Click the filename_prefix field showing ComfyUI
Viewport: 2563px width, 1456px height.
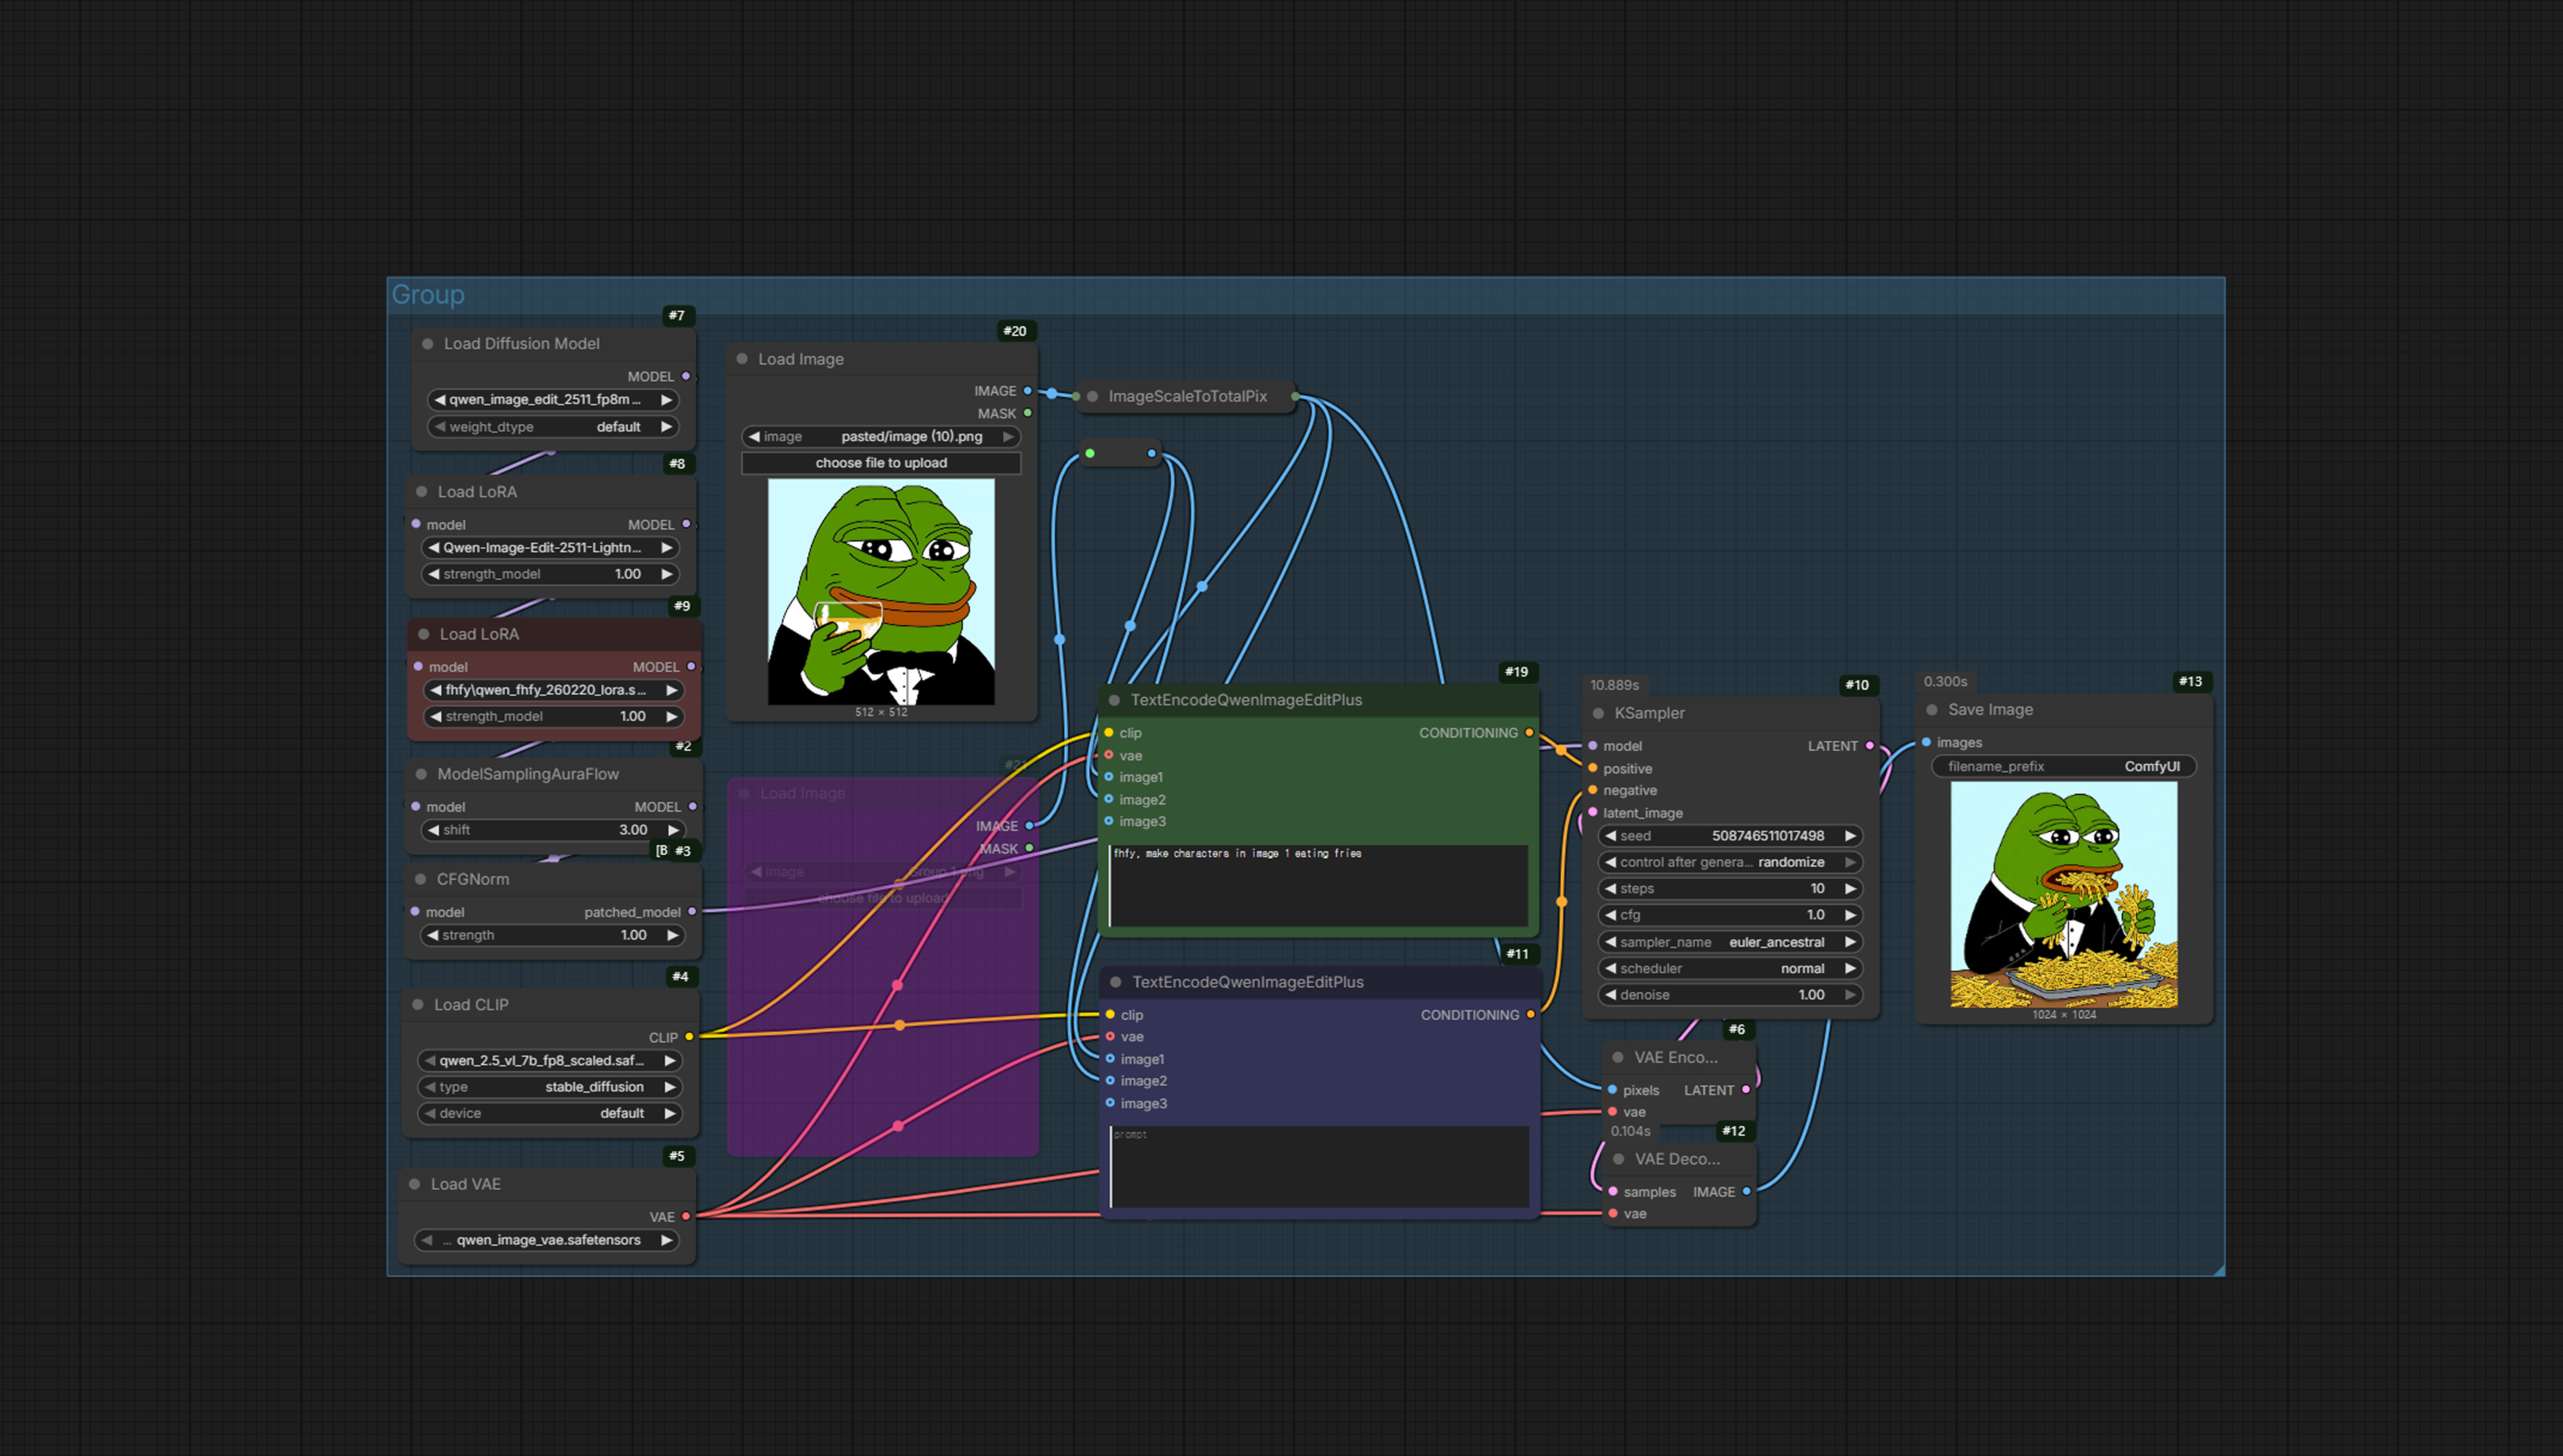[x=2063, y=767]
